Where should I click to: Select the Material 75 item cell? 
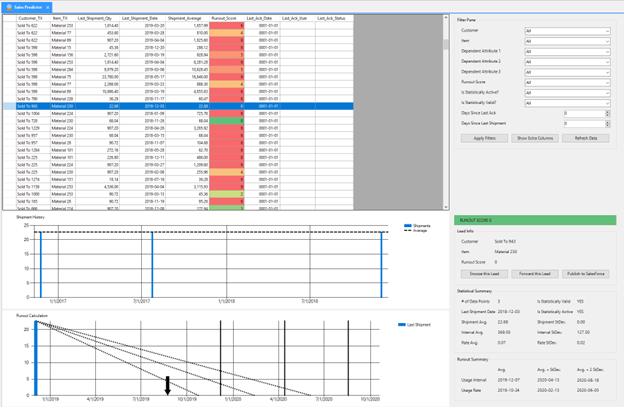click(x=63, y=77)
